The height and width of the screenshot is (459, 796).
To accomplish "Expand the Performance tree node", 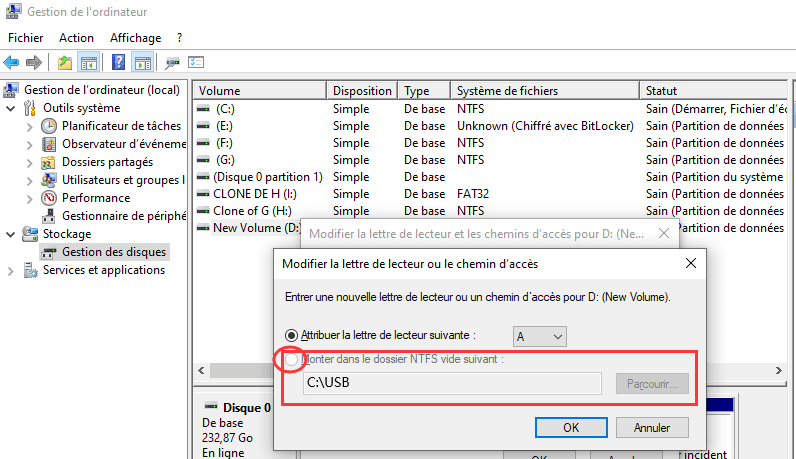I will [x=29, y=198].
